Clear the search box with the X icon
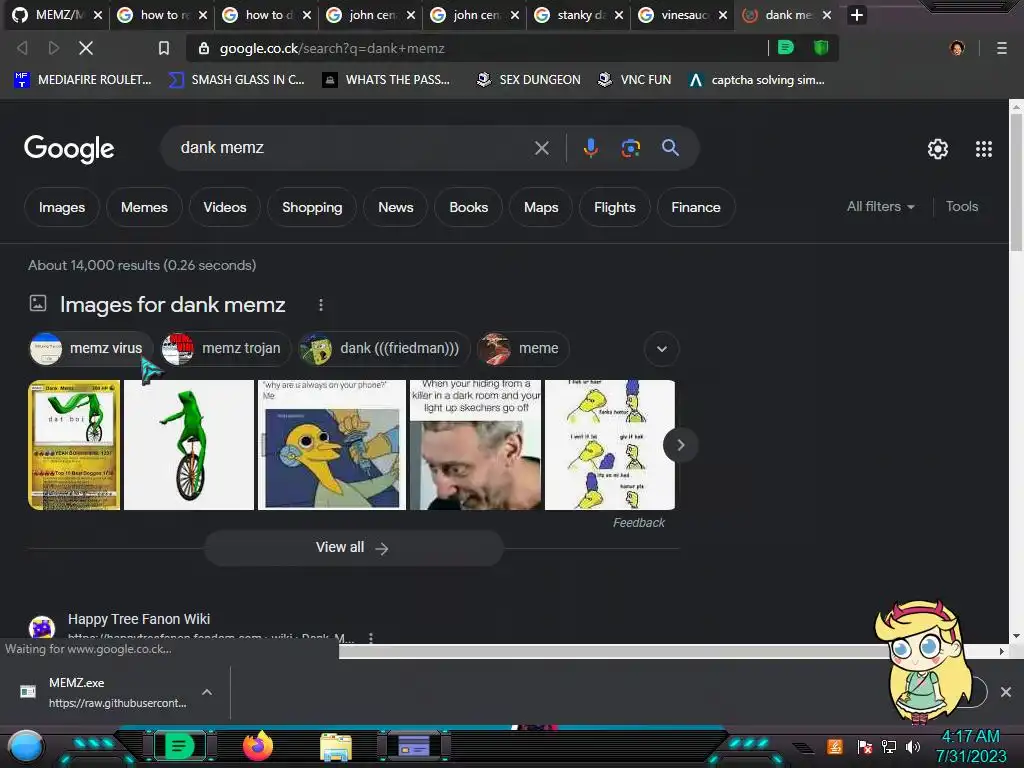Screen dimensions: 1024x768 click(x=541, y=148)
